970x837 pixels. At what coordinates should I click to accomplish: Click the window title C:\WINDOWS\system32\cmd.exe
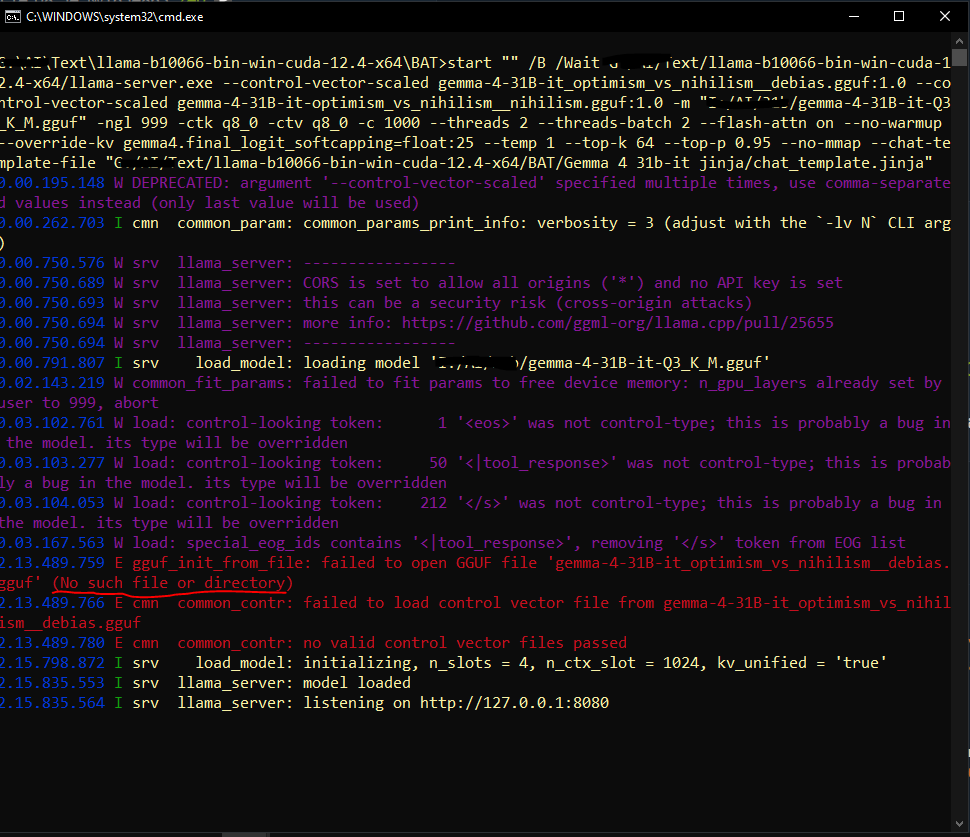coord(114,17)
